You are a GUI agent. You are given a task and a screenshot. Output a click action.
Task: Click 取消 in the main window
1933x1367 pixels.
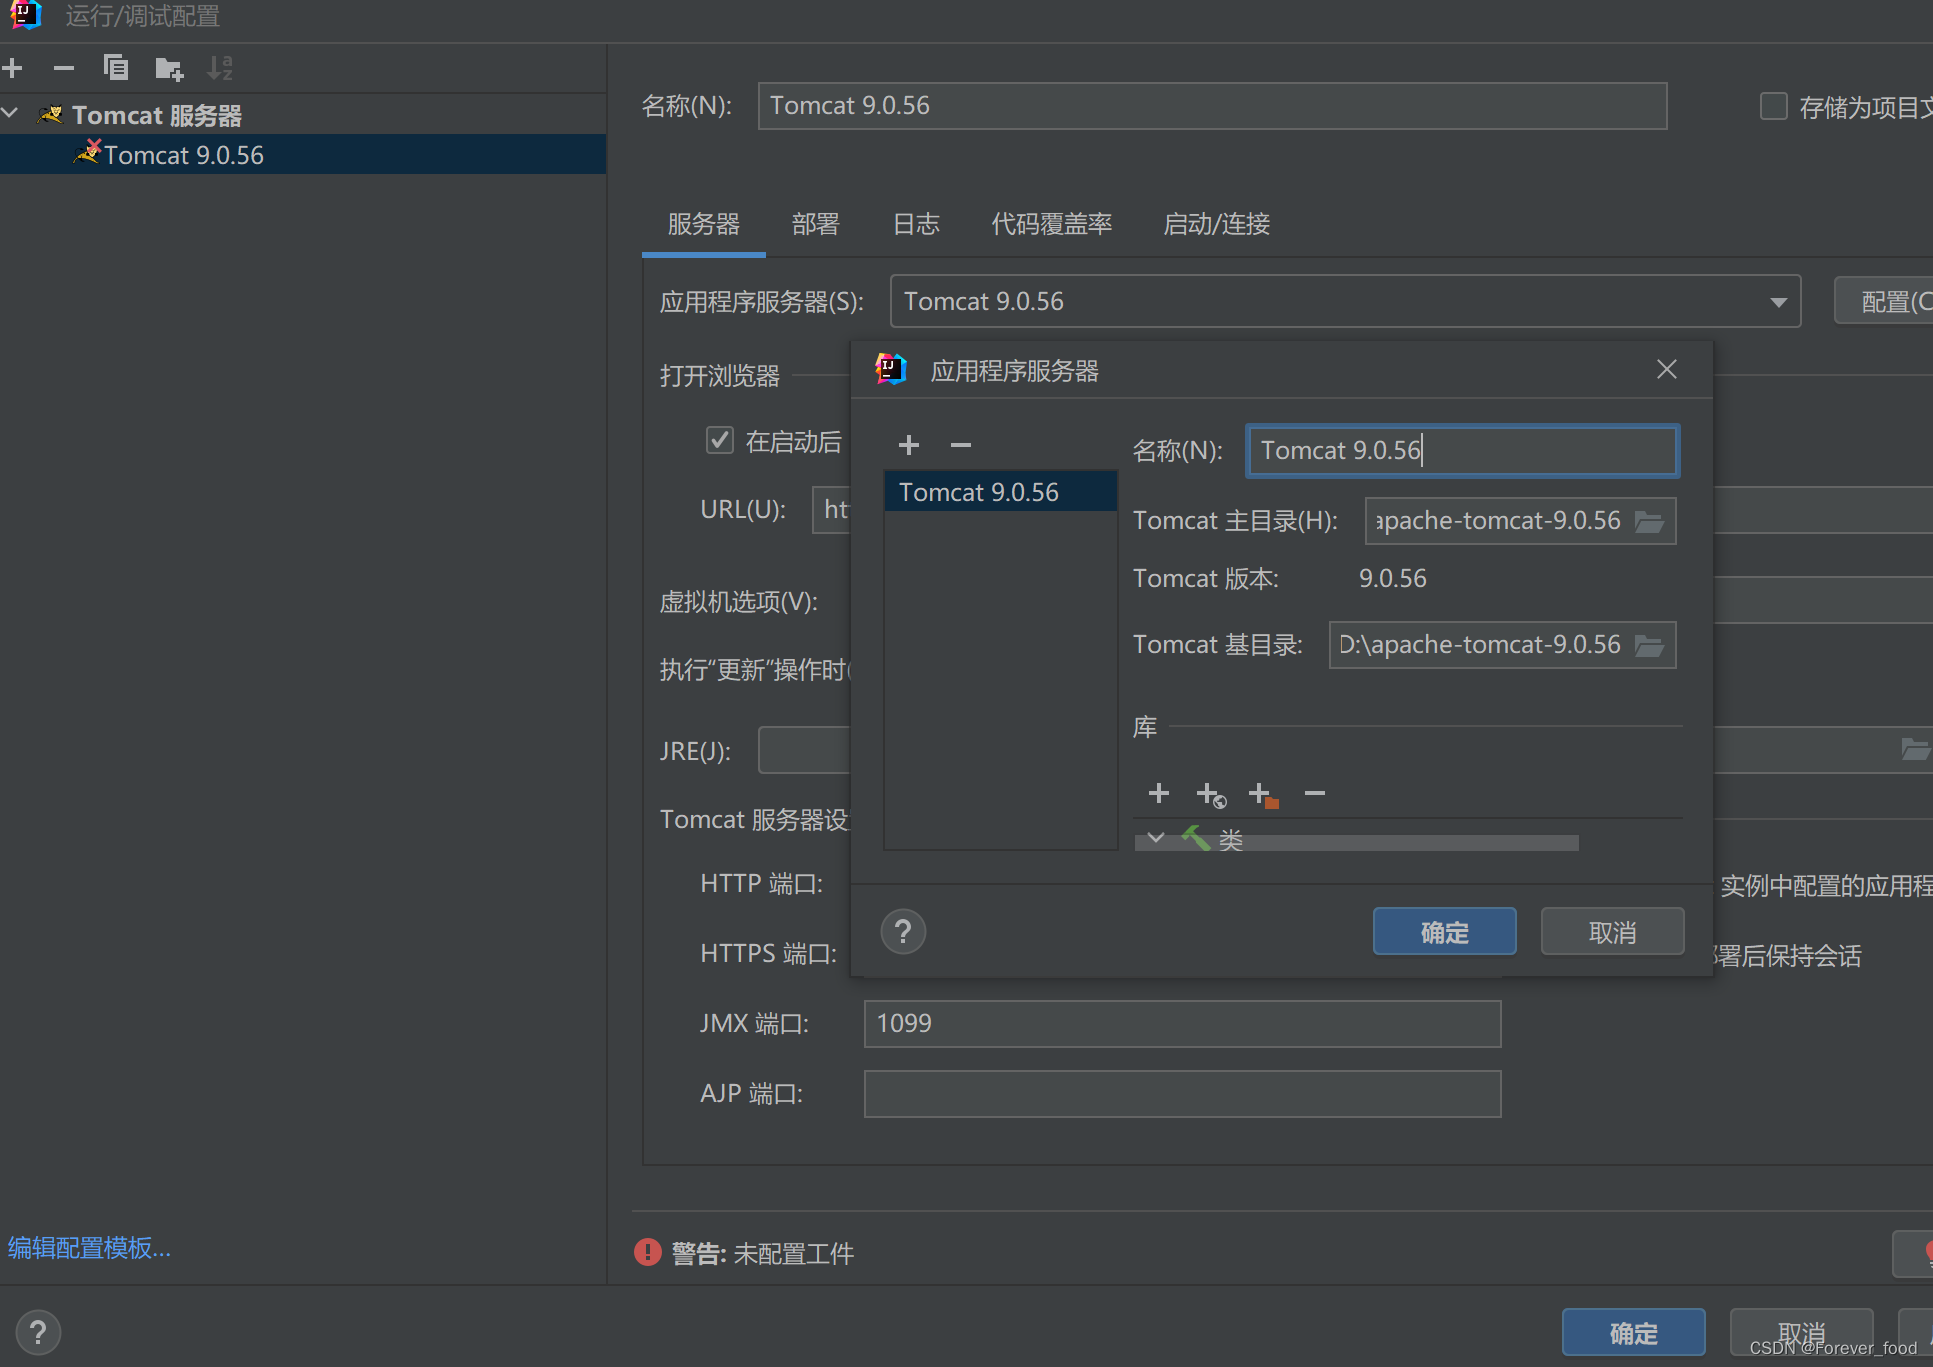1801,1333
